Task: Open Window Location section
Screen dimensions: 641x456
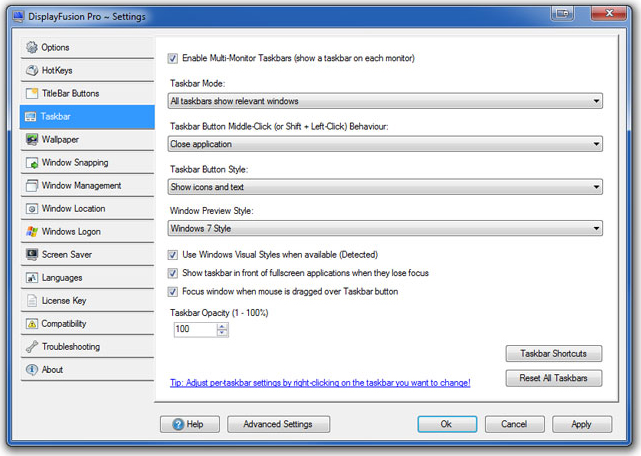Action: click(x=87, y=209)
